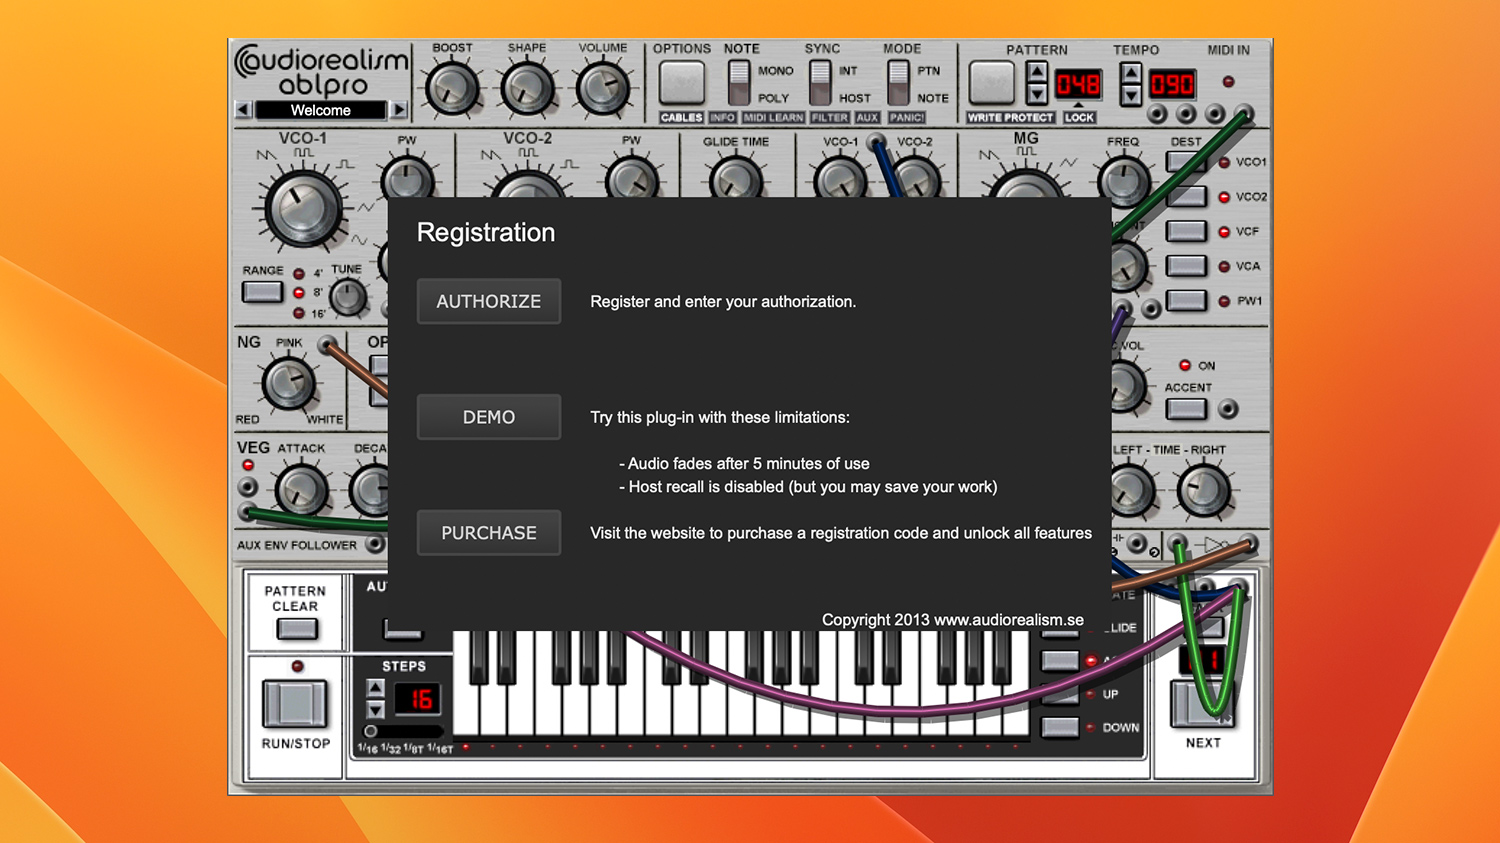The width and height of the screenshot is (1500, 843).
Task: Select PW1 modulation destination button
Action: coord(1186,300)
